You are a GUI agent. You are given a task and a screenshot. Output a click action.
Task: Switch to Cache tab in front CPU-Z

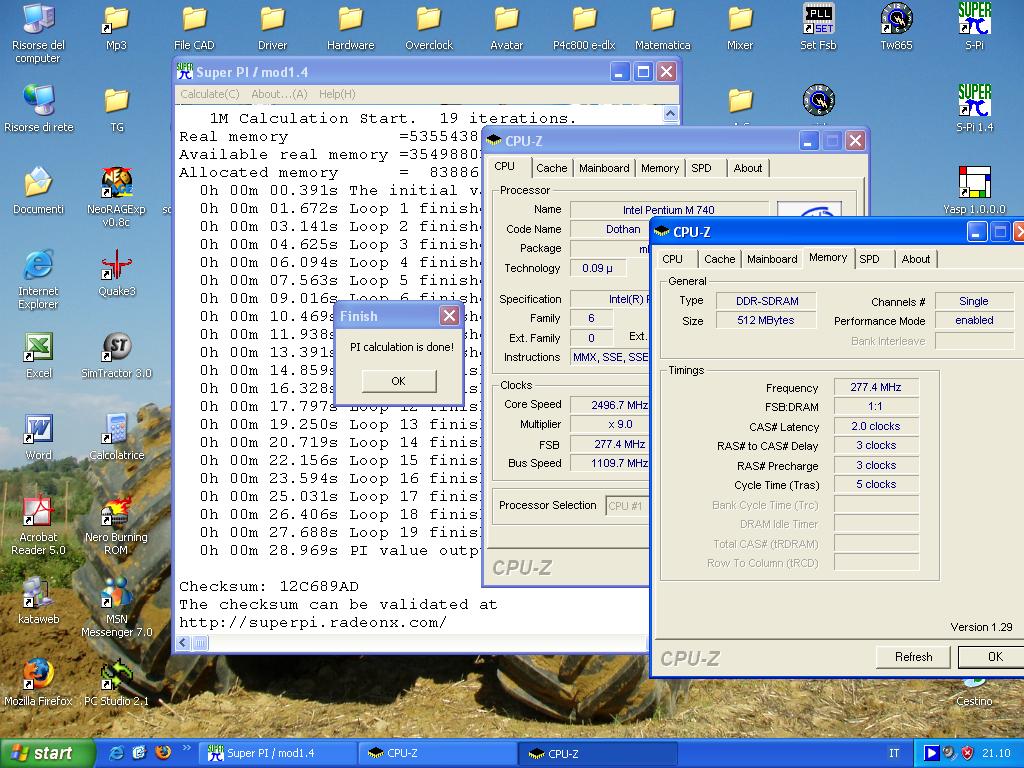720,259
